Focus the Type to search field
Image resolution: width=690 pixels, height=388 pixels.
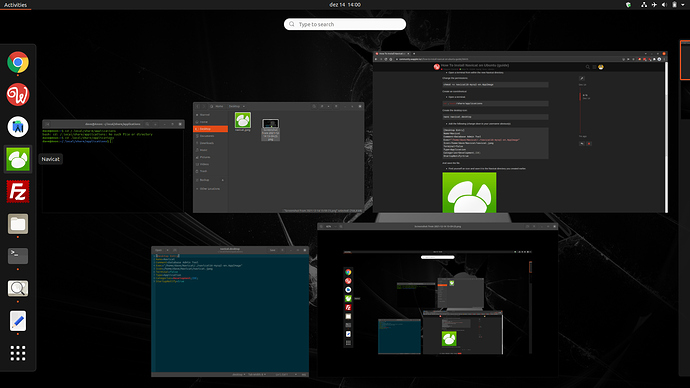[x=345, y=24]
